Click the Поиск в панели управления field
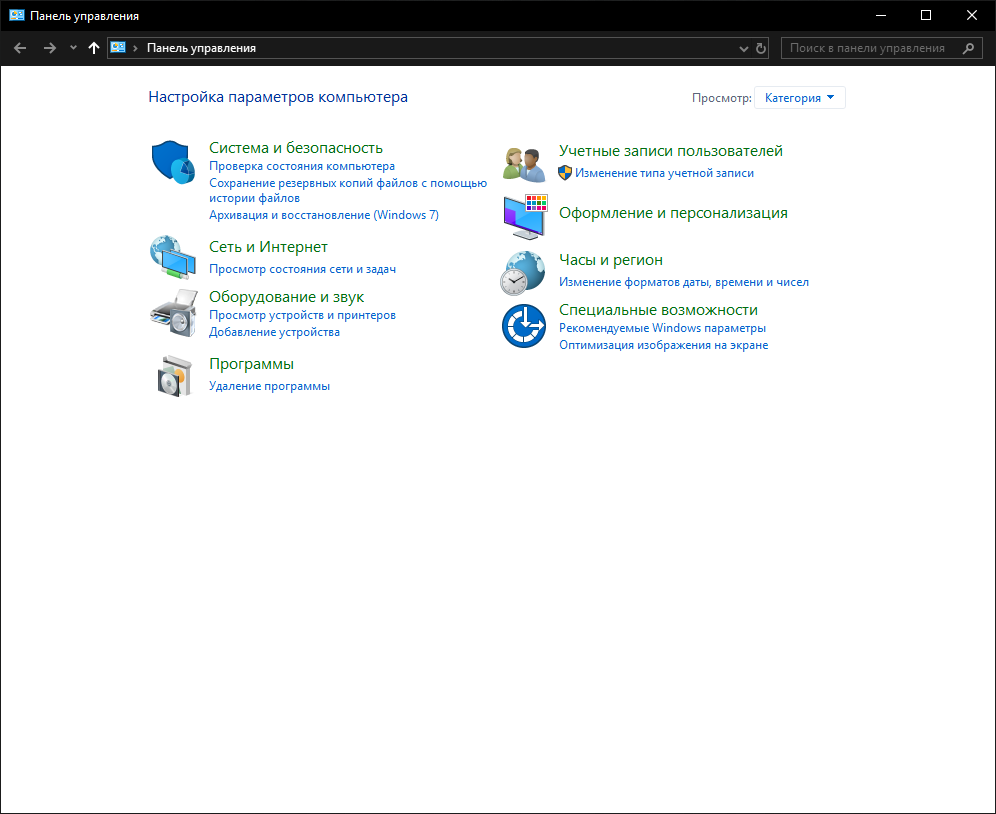 [x=881, y=48]
